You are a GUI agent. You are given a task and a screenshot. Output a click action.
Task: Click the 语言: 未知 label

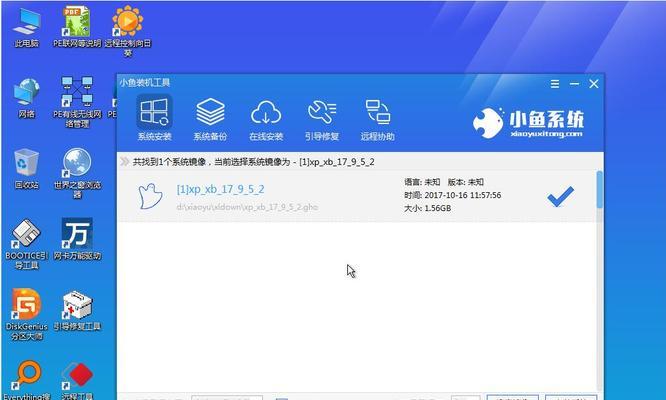point(422,182)
